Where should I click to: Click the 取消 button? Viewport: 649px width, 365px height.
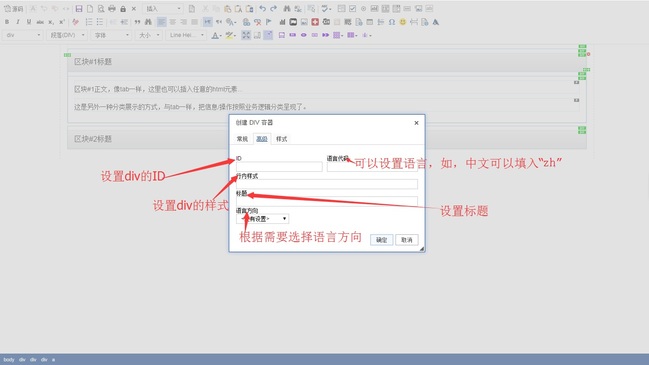click(407, 240)
